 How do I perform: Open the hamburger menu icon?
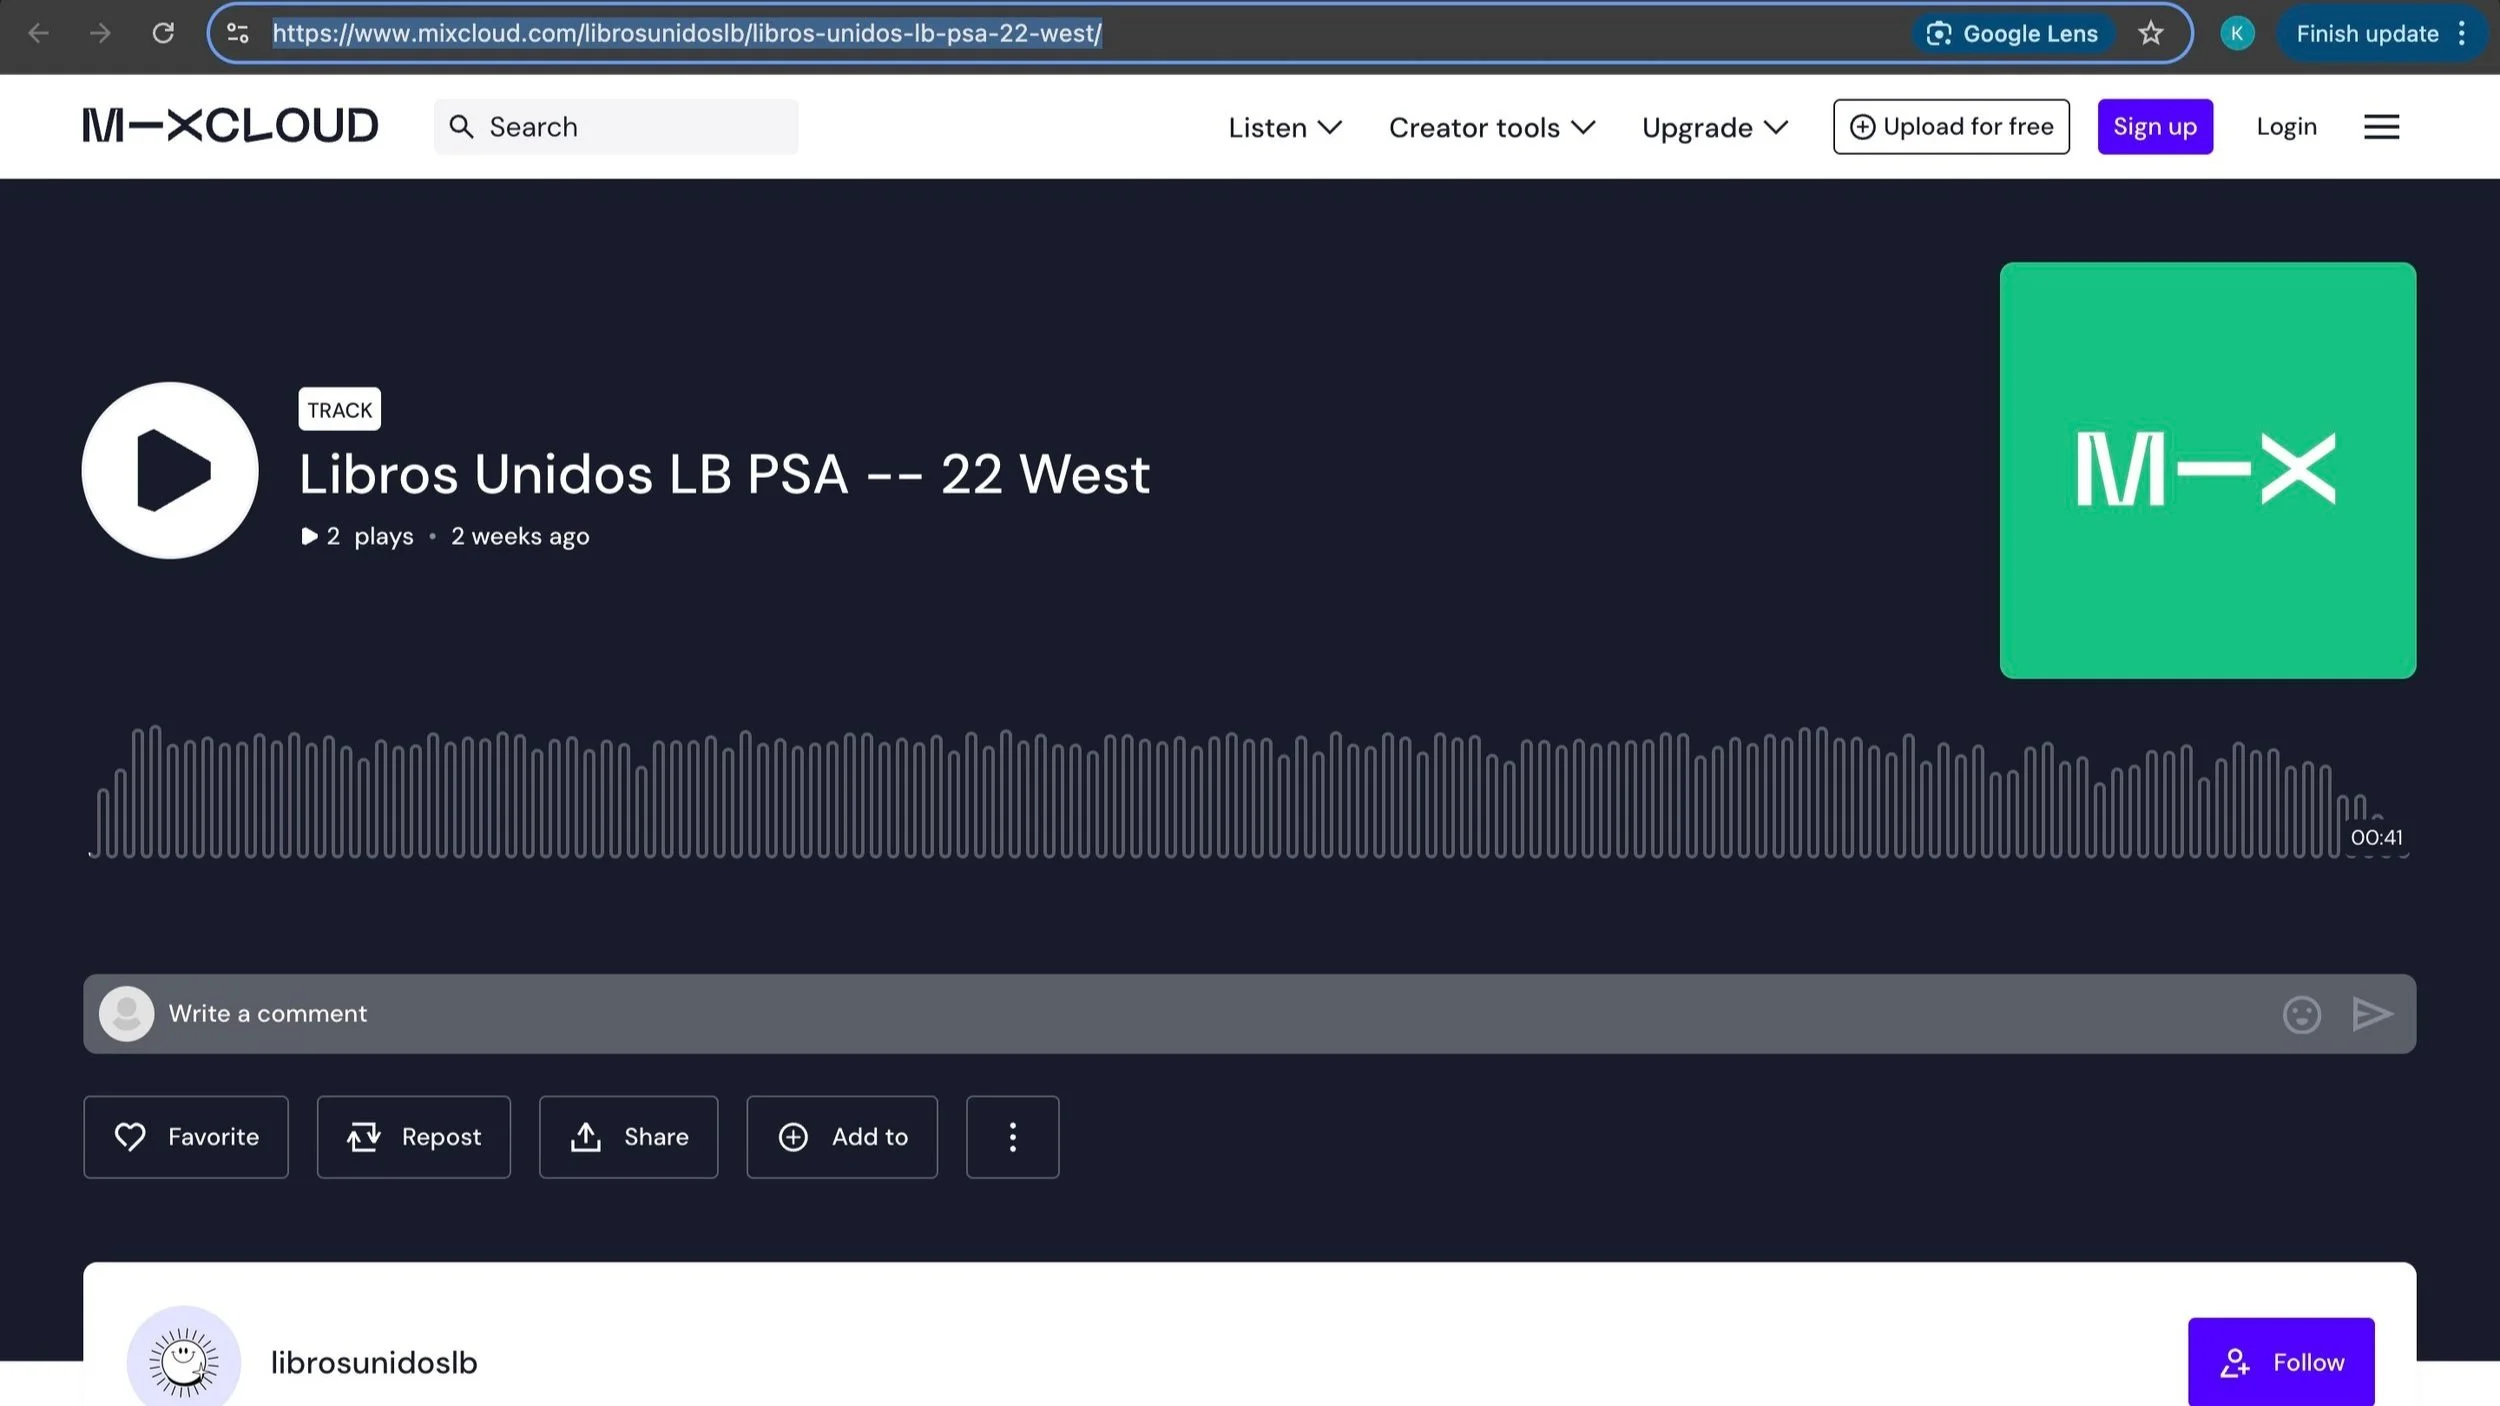[2381, 127]
